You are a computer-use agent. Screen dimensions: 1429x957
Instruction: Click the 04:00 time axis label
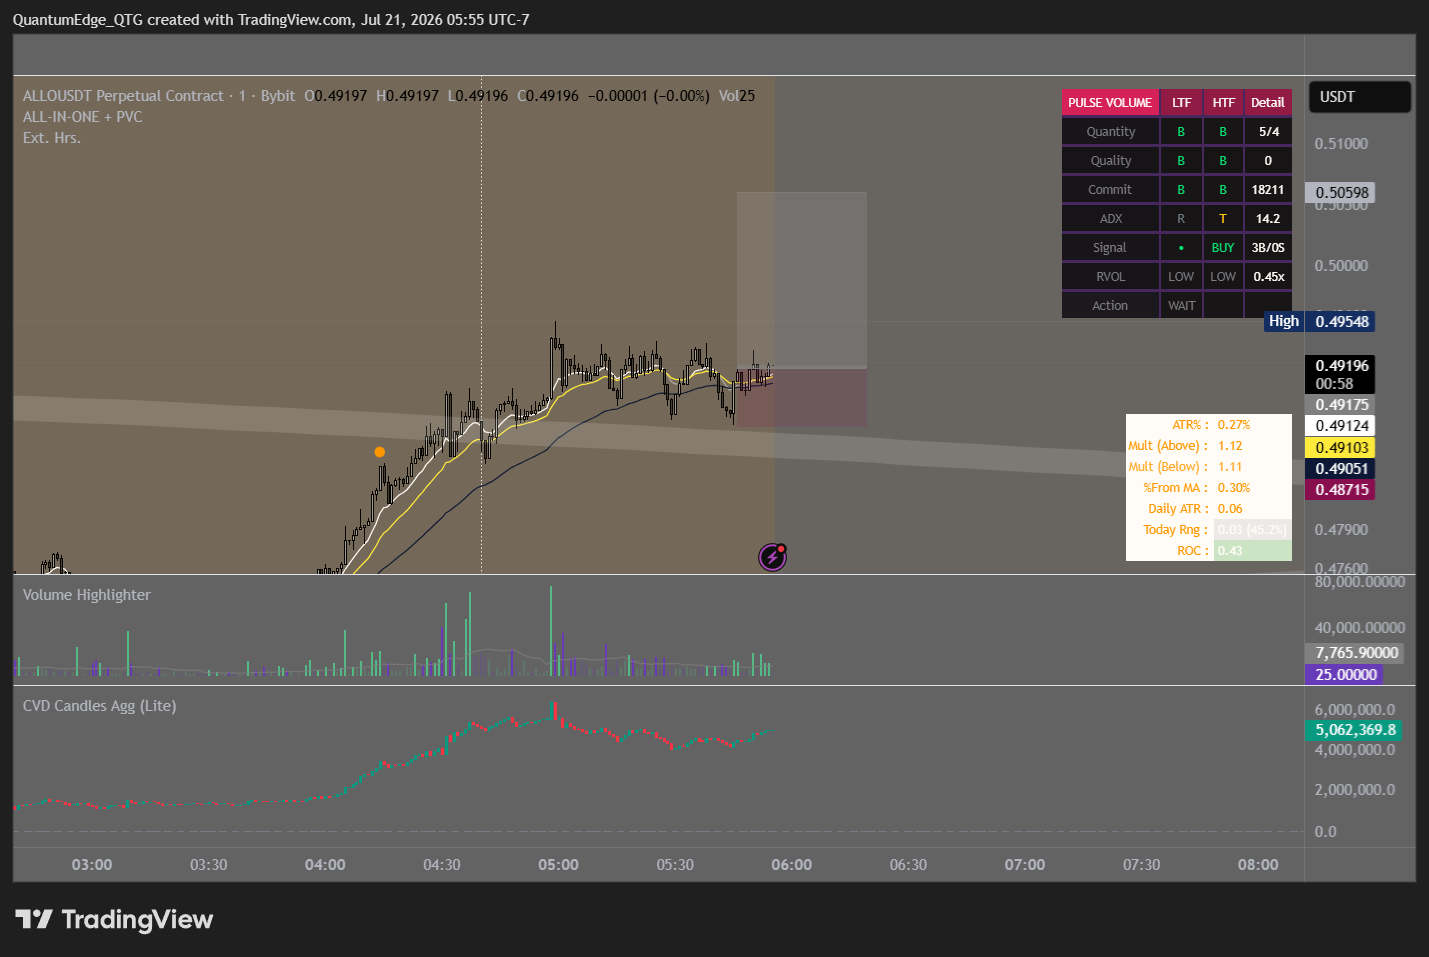coord(325,865)
